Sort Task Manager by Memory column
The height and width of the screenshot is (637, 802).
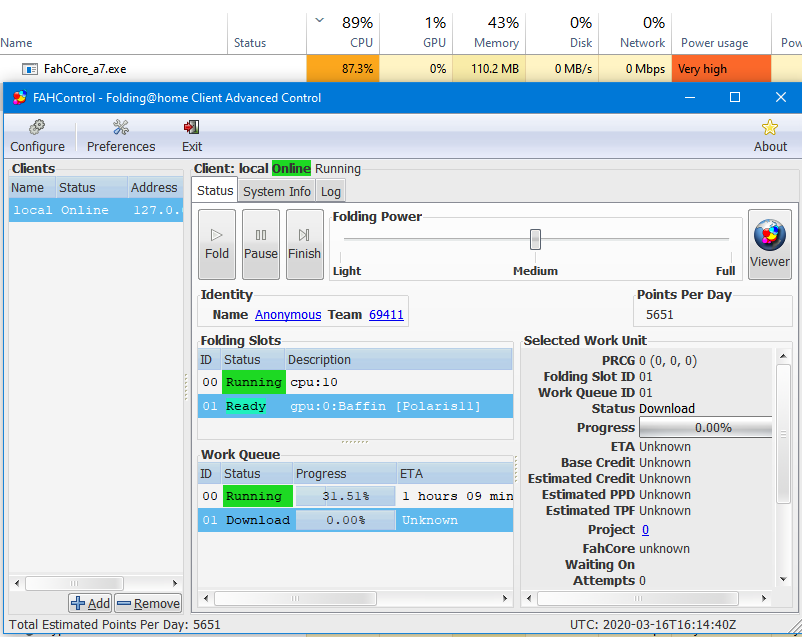(x=489, y=33)
